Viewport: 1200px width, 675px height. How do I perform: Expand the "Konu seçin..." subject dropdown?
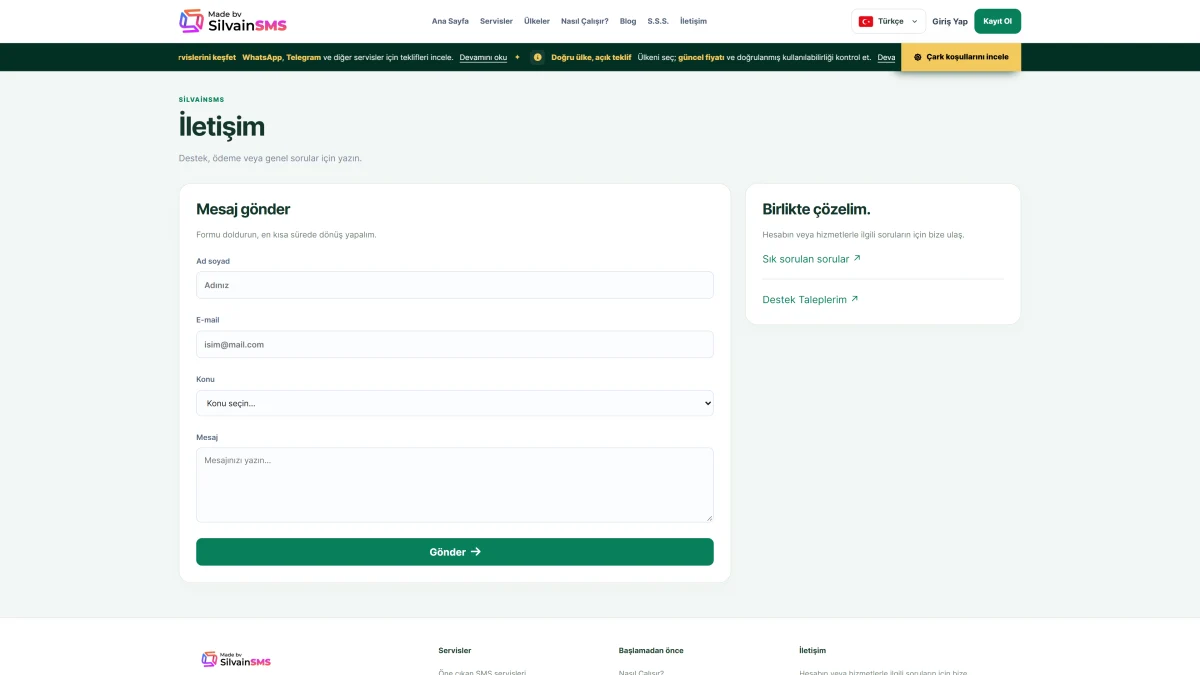(455, 403)
